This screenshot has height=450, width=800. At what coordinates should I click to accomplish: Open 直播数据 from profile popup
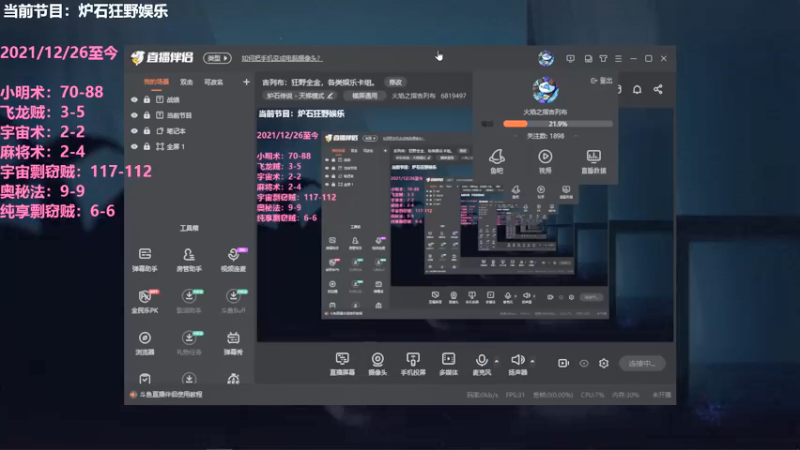(x=593, y=161)
